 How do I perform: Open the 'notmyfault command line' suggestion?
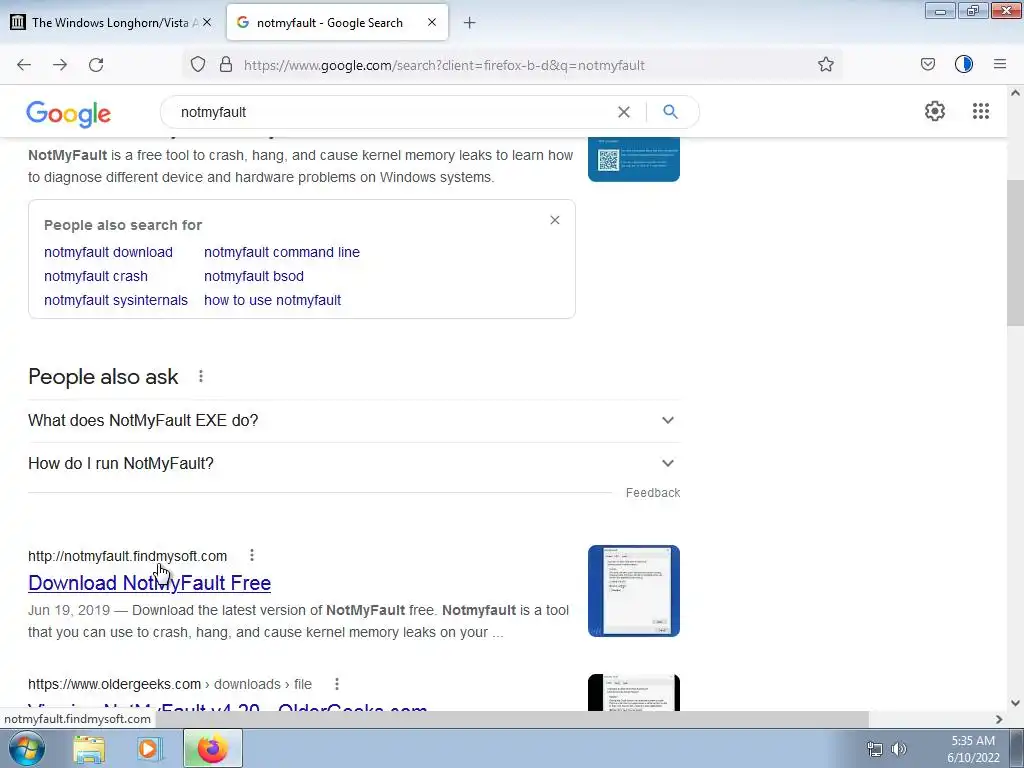[x=281, y=252]
